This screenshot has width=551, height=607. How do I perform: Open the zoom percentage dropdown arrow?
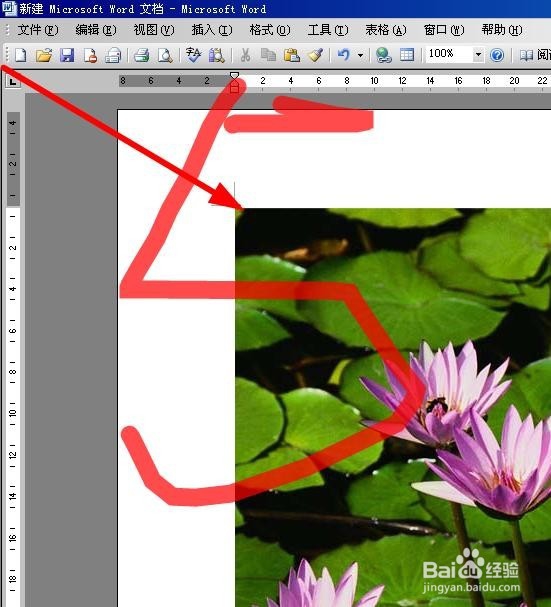click(478, 55)
